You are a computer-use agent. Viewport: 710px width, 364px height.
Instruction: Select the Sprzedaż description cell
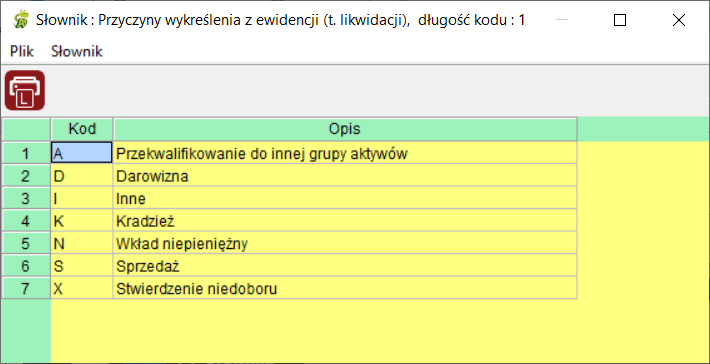point(345,266)
